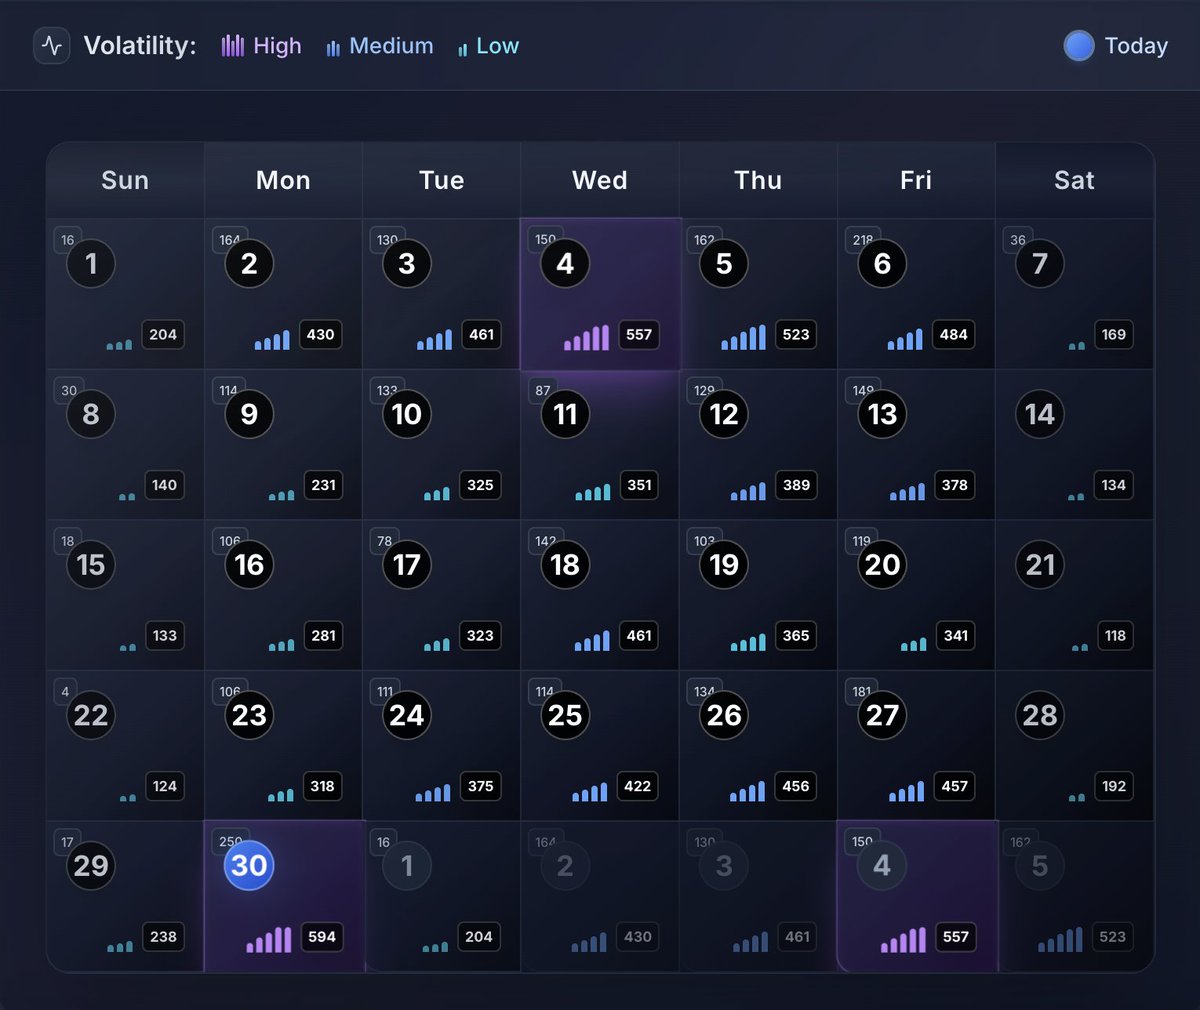This screenshot has height=1010, width=1200.
Task: Click the bars icon beside value 133
Action: point(127,647)
